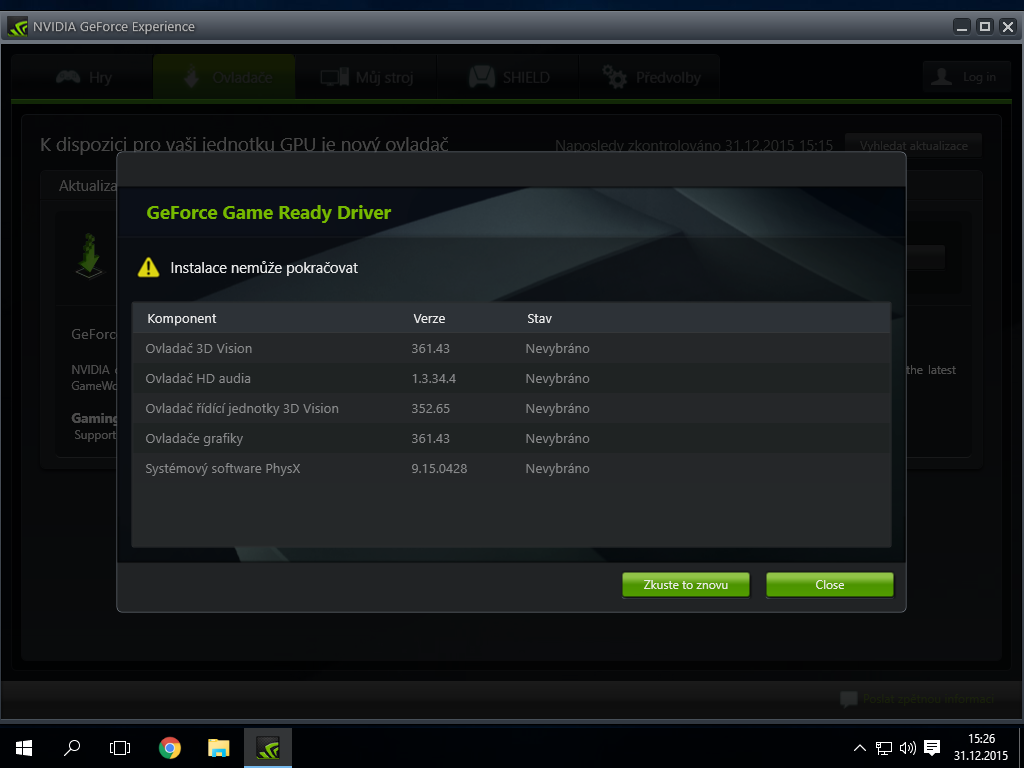This screenshot has width=1024, height=768.
Task: Click Vyhledat aktualizace button
Action: [913, 146]
